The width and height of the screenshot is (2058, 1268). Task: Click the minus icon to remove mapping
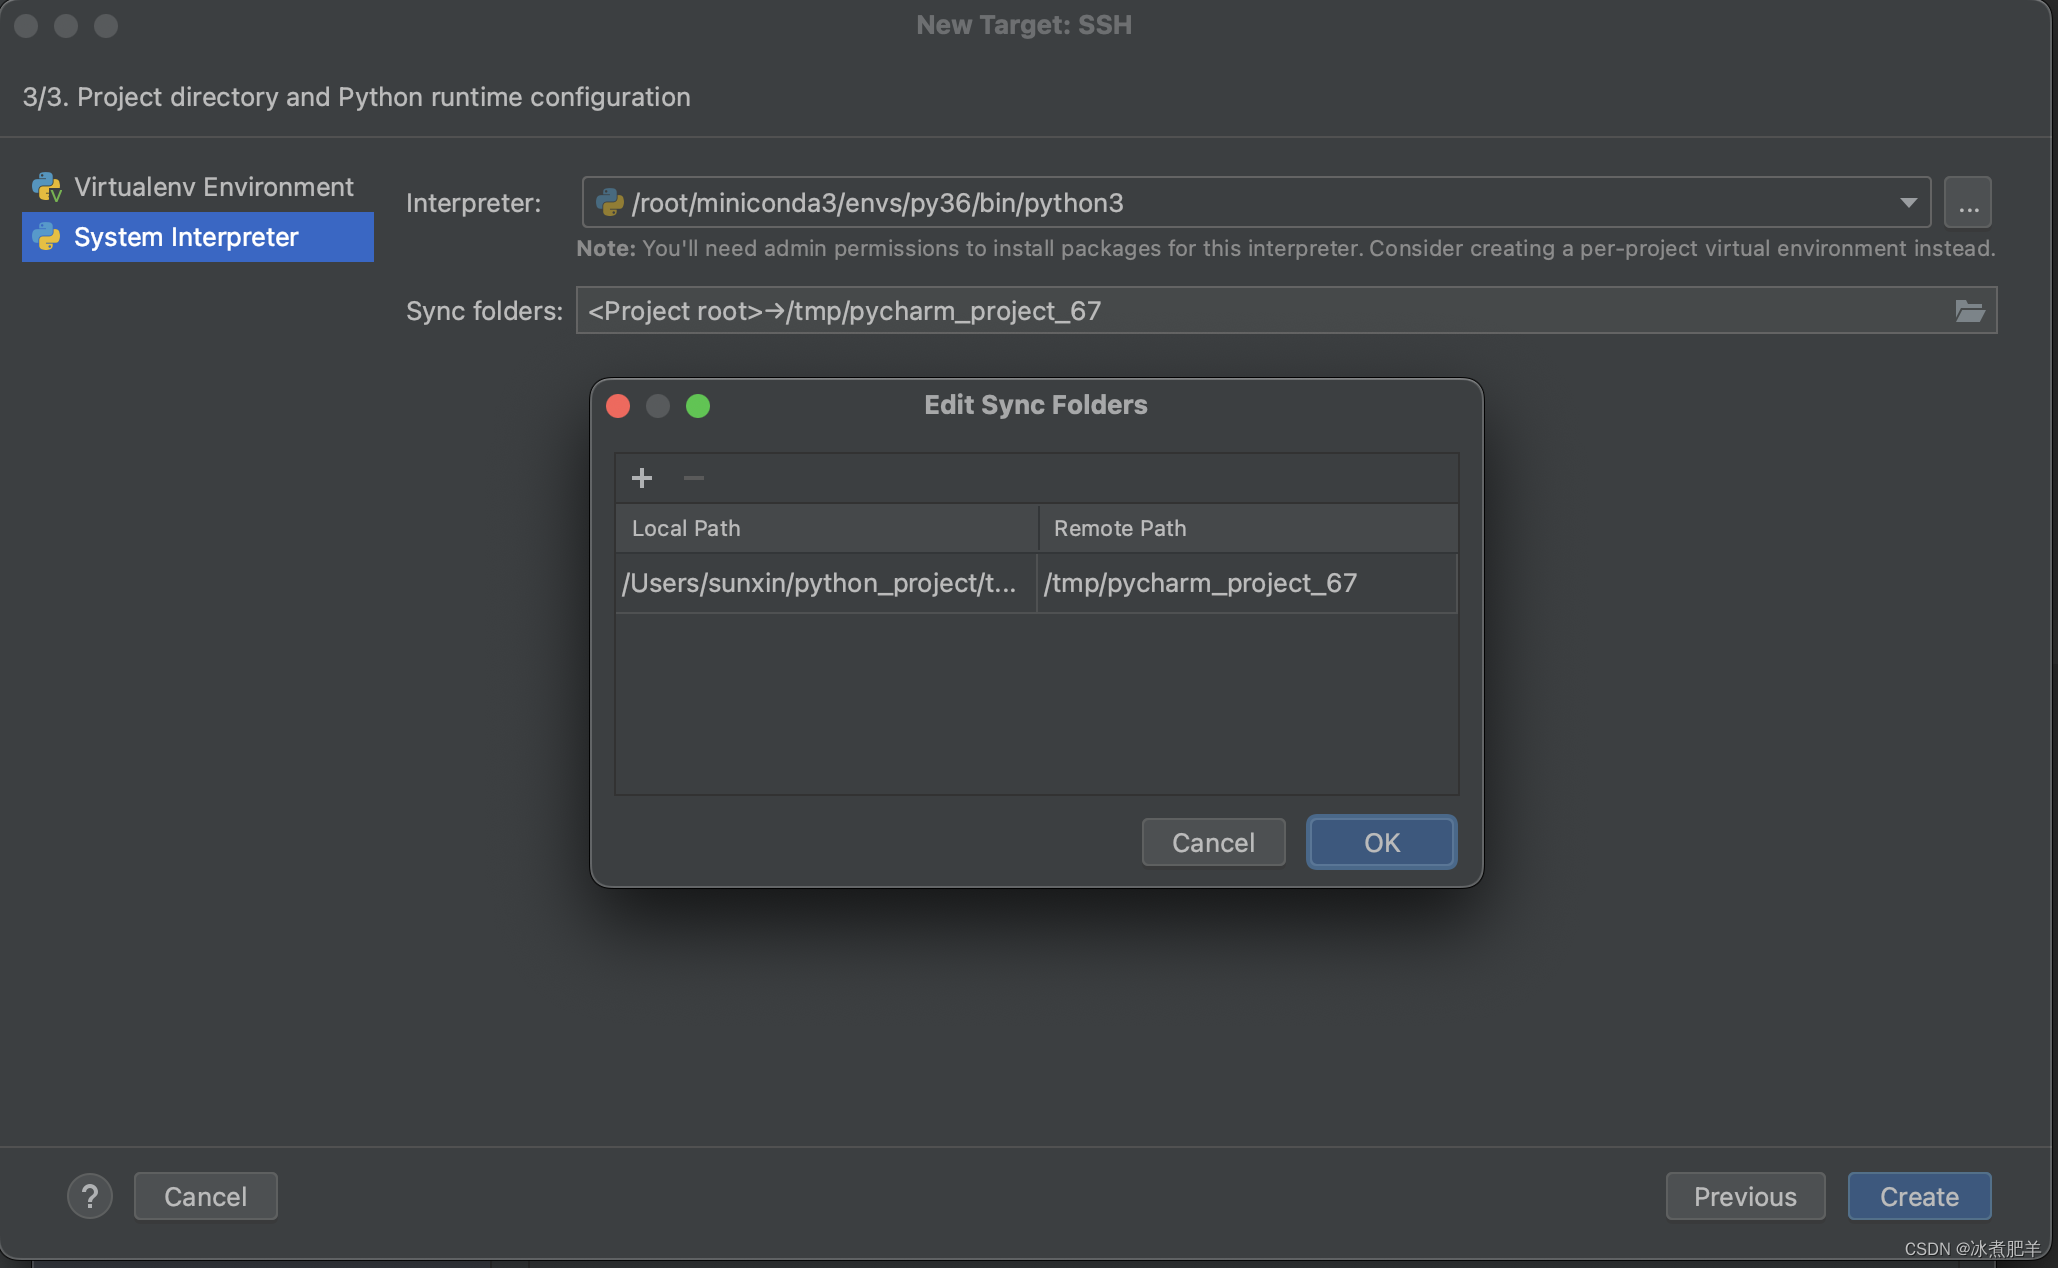[693, 478]
